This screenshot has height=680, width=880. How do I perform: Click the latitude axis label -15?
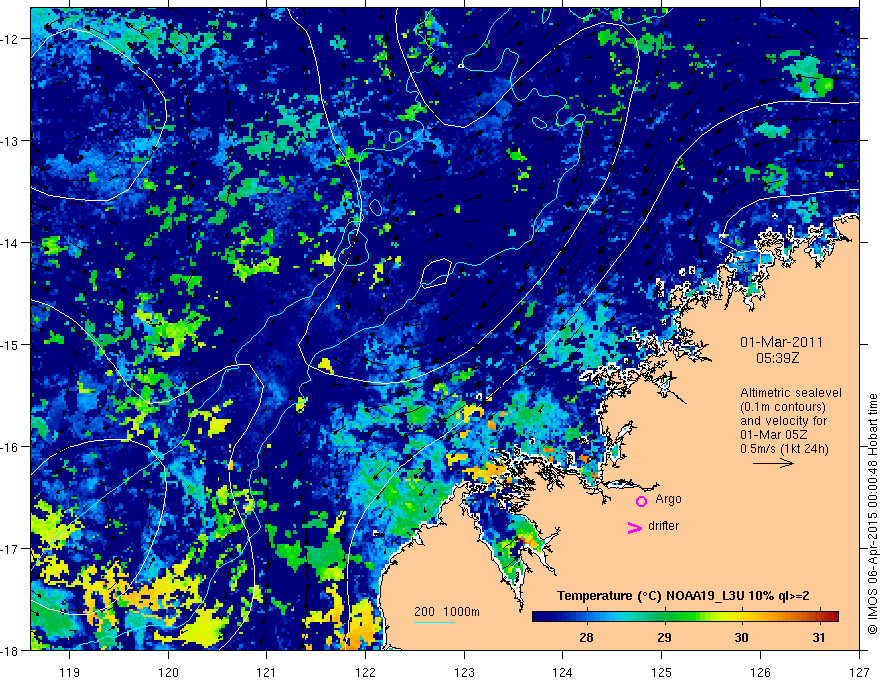coord(9,344)
